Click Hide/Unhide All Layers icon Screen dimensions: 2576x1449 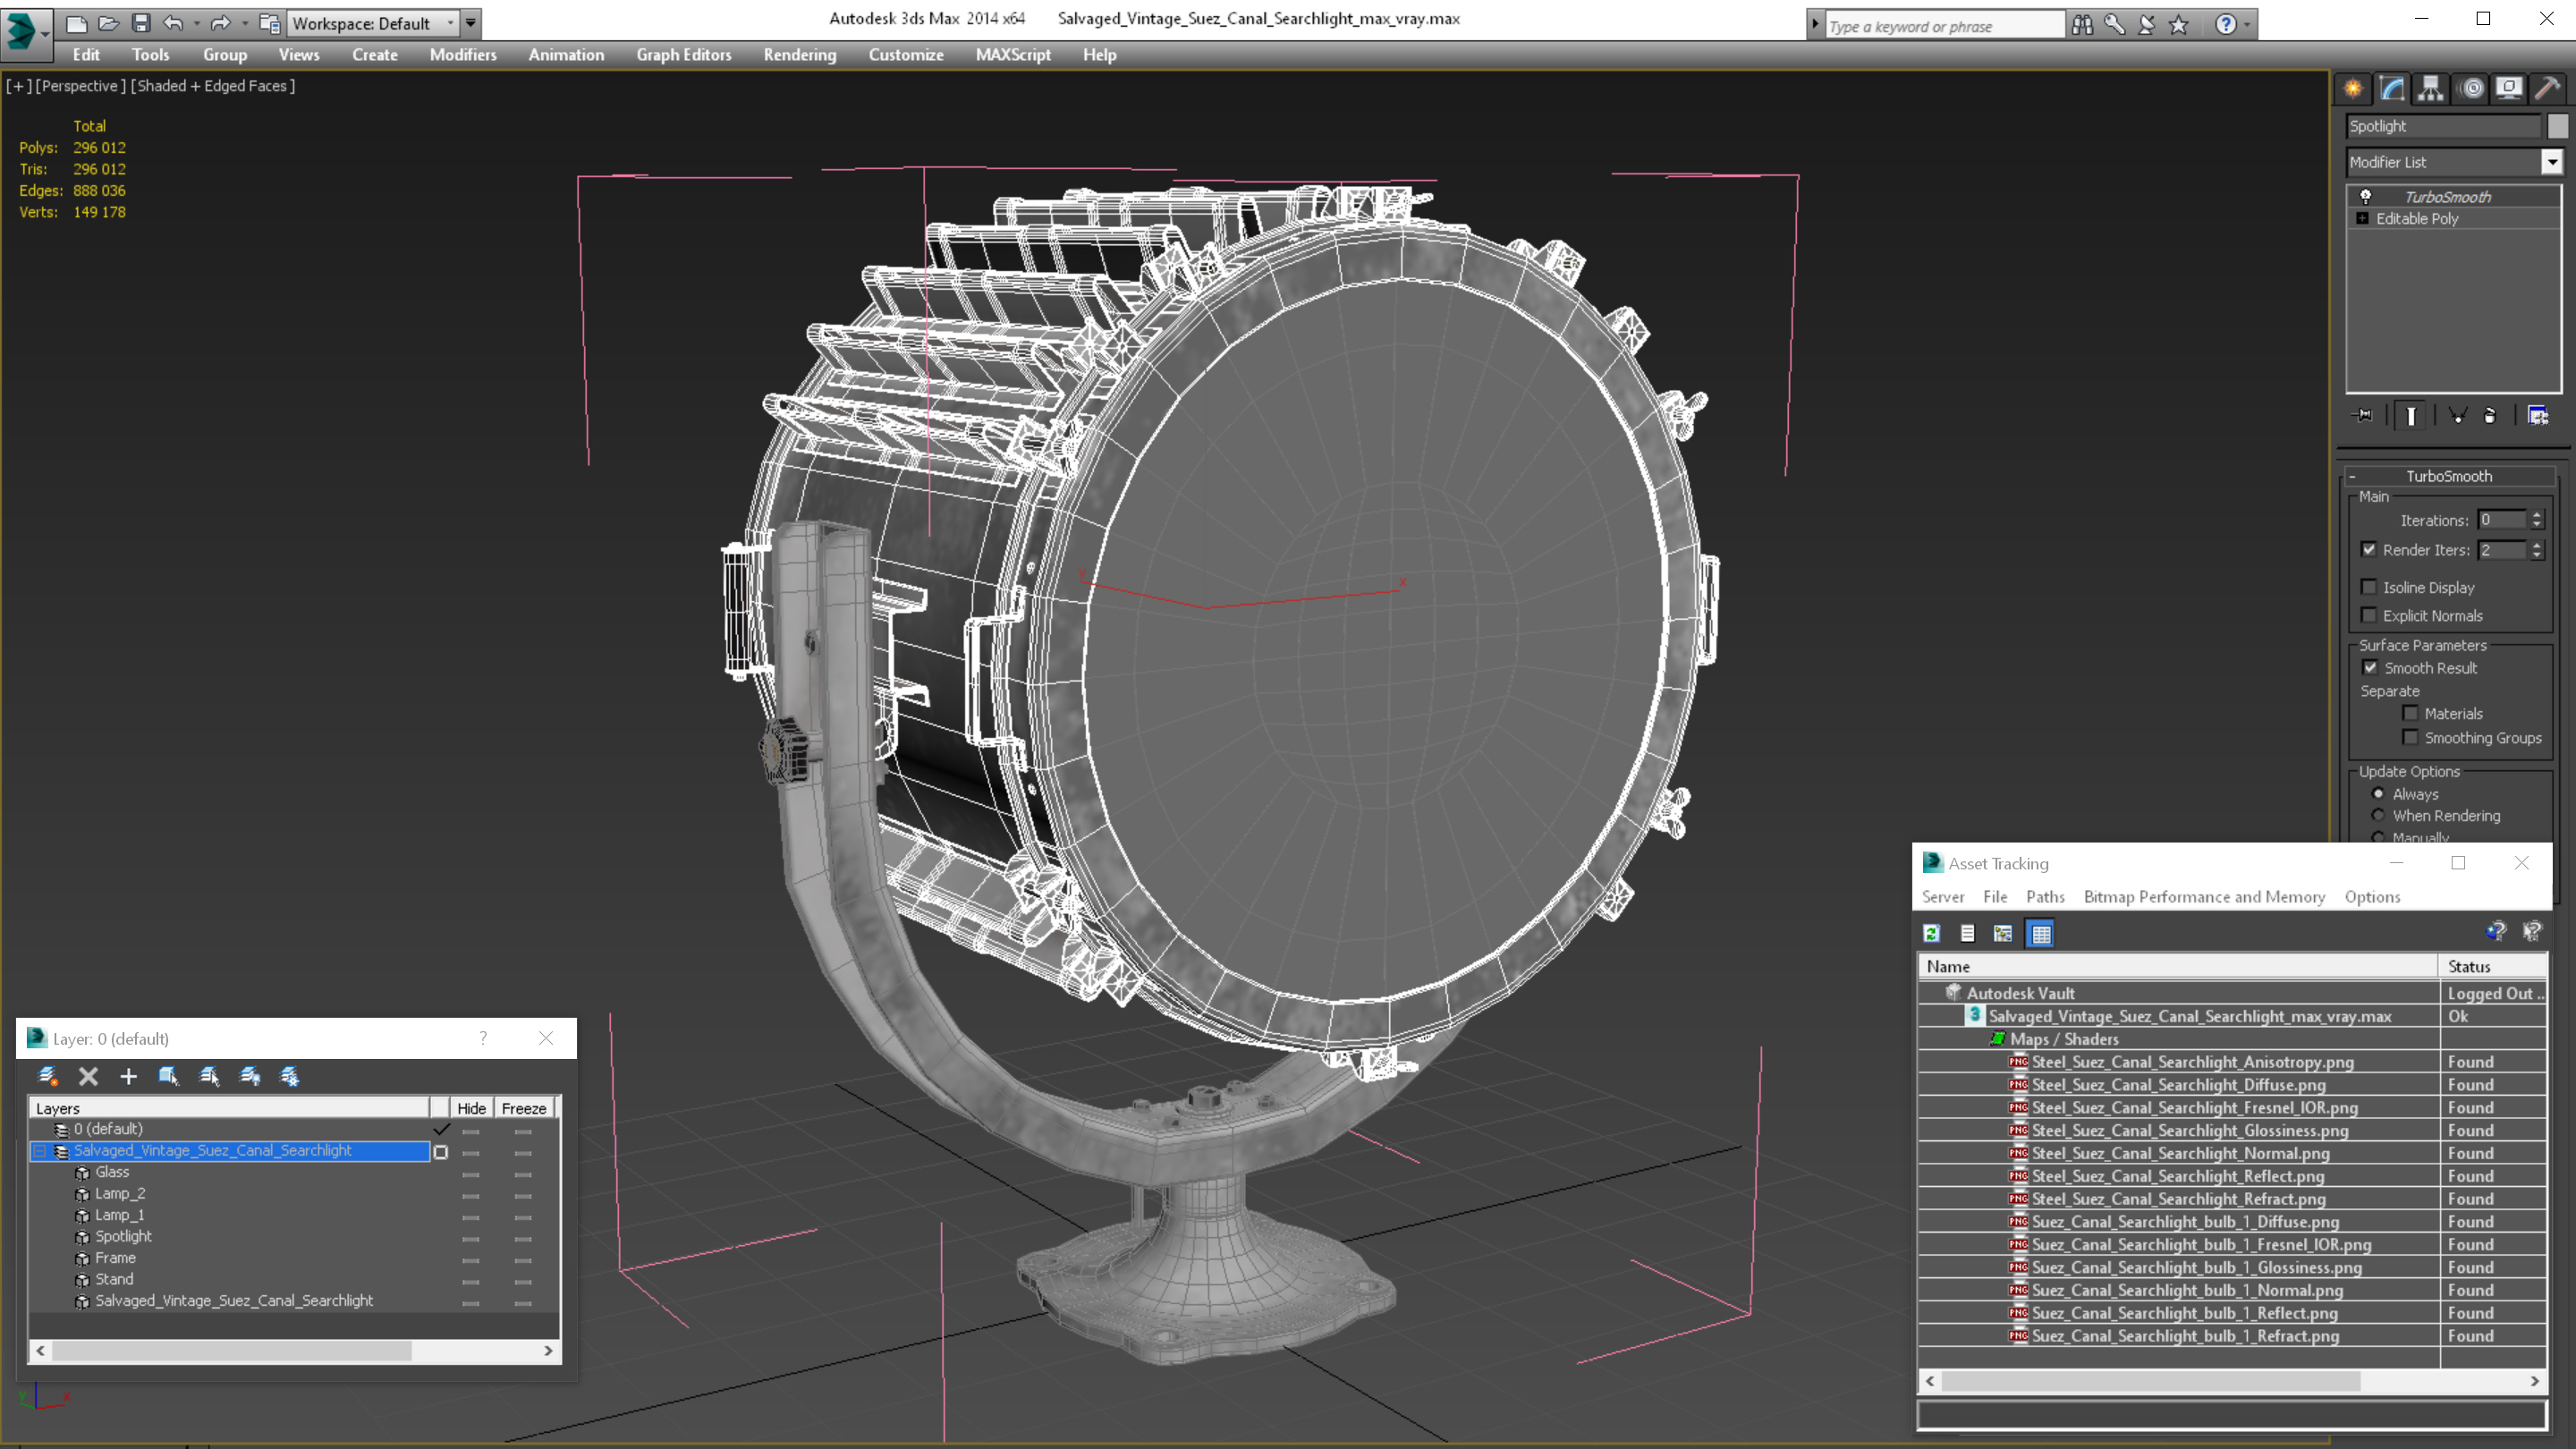coord(250,1076)
